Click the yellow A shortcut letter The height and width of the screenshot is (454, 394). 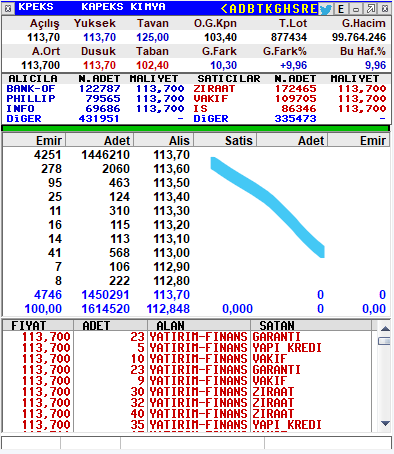pyautogui.click(x=233, y=9)
